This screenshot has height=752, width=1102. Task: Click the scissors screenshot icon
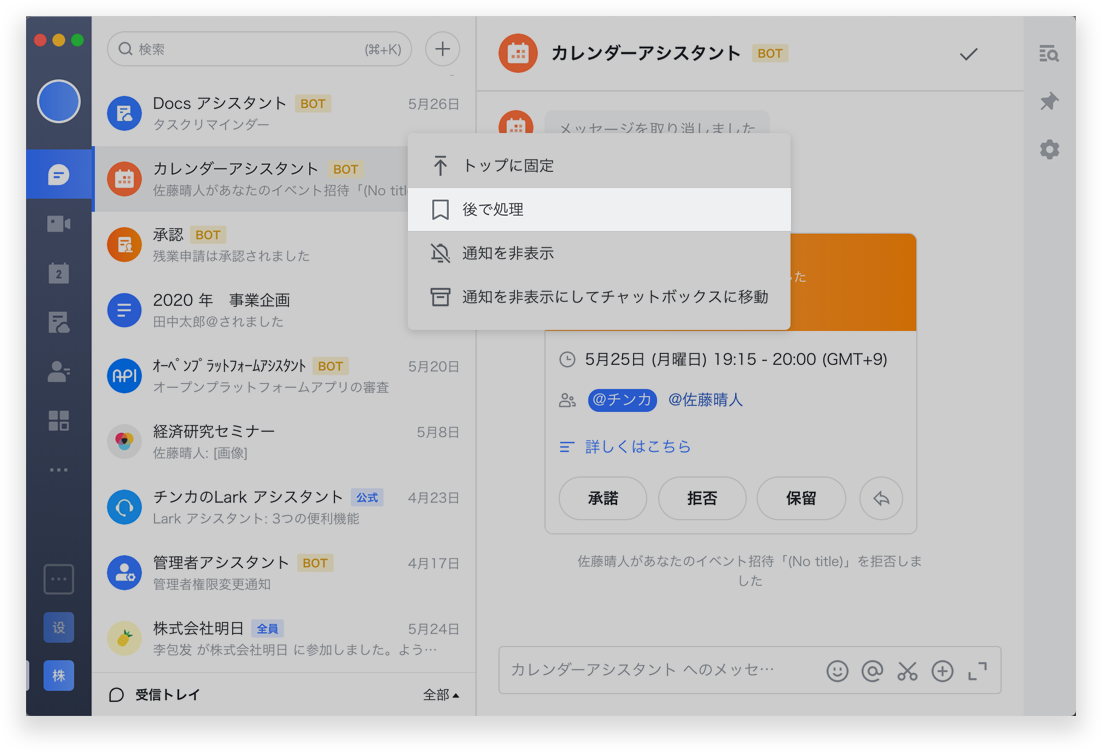907,671
